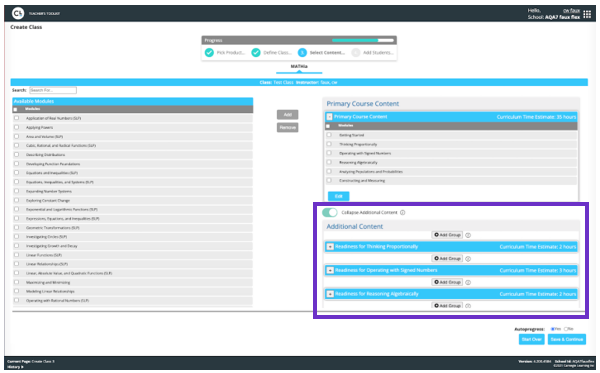Go to Add Students step label
The height and width of the screenshot is (373, 600).
pyautogui.click(x=378, y=53)
